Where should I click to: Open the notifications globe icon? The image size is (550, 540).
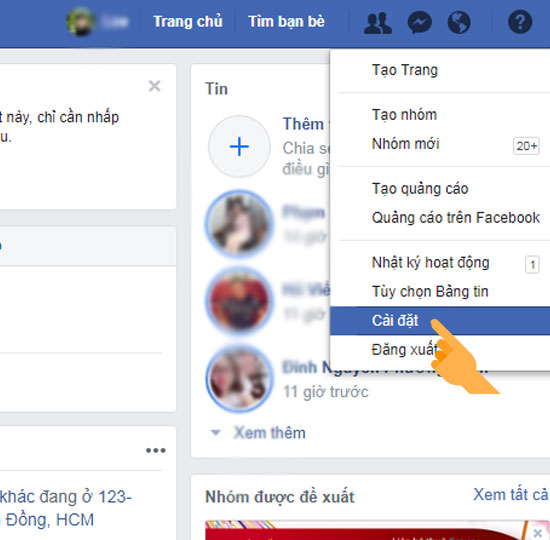(x=459, y=22)
